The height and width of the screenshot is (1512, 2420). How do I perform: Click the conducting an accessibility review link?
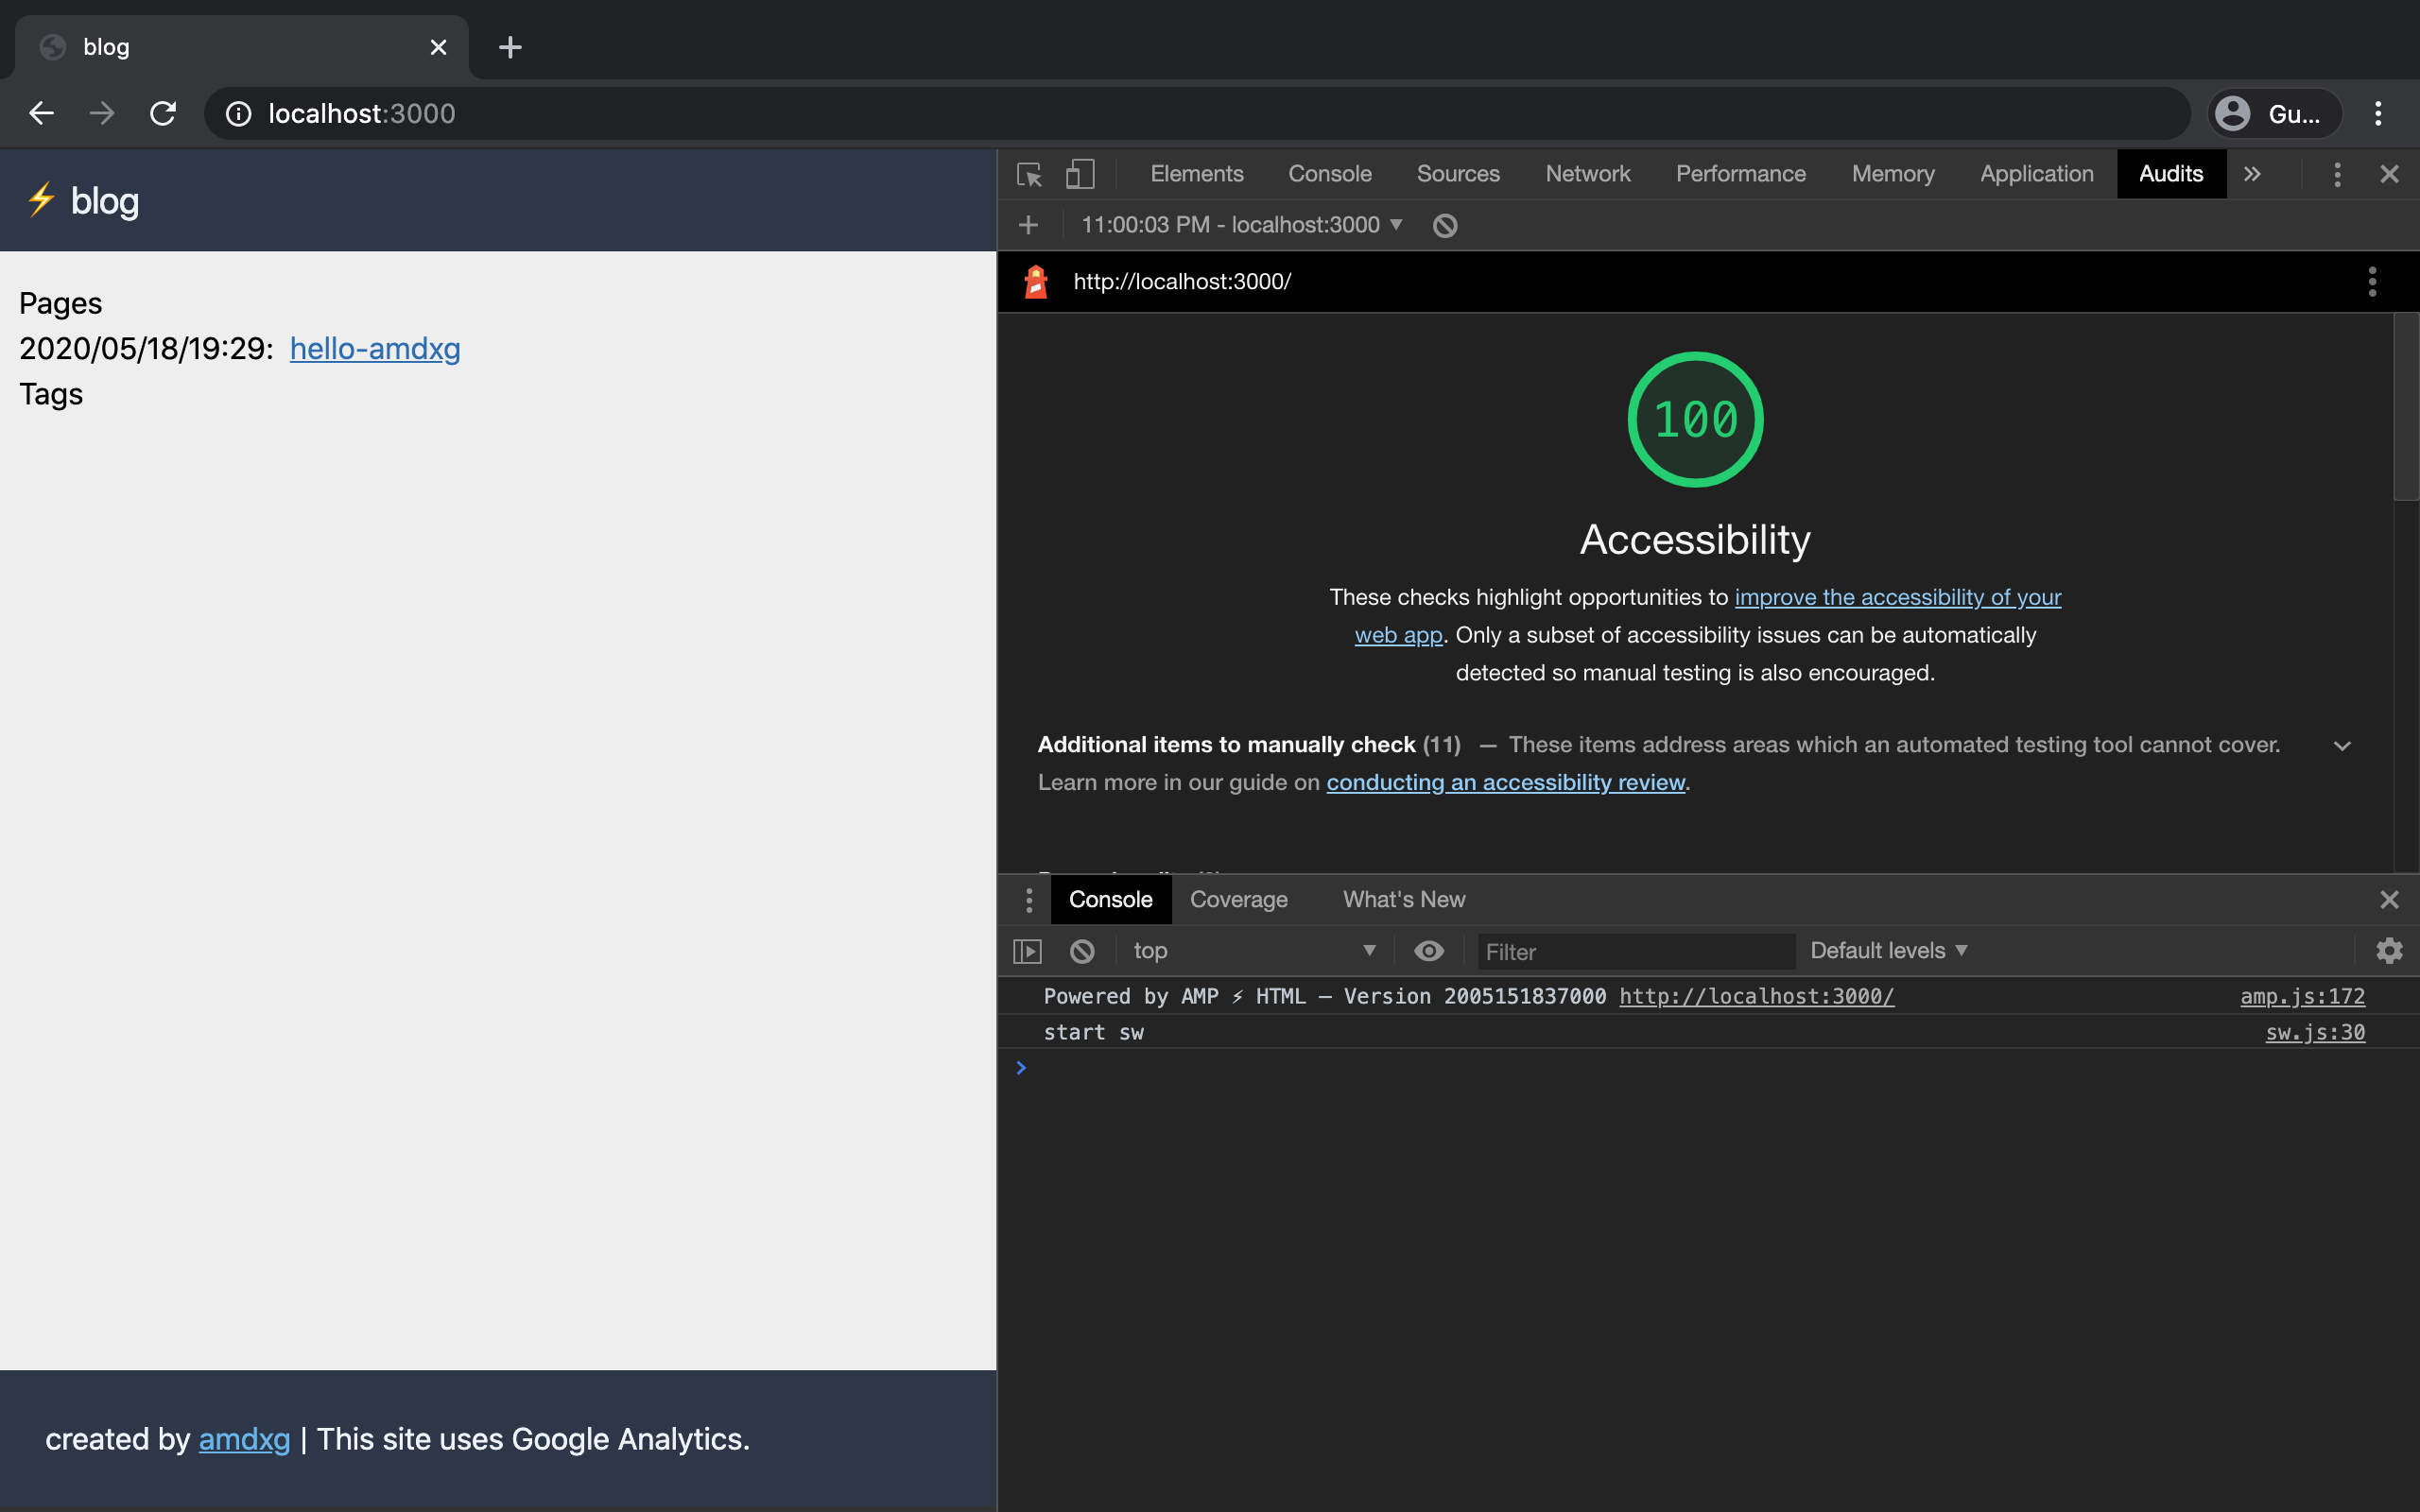click(x=1505, y=783)
